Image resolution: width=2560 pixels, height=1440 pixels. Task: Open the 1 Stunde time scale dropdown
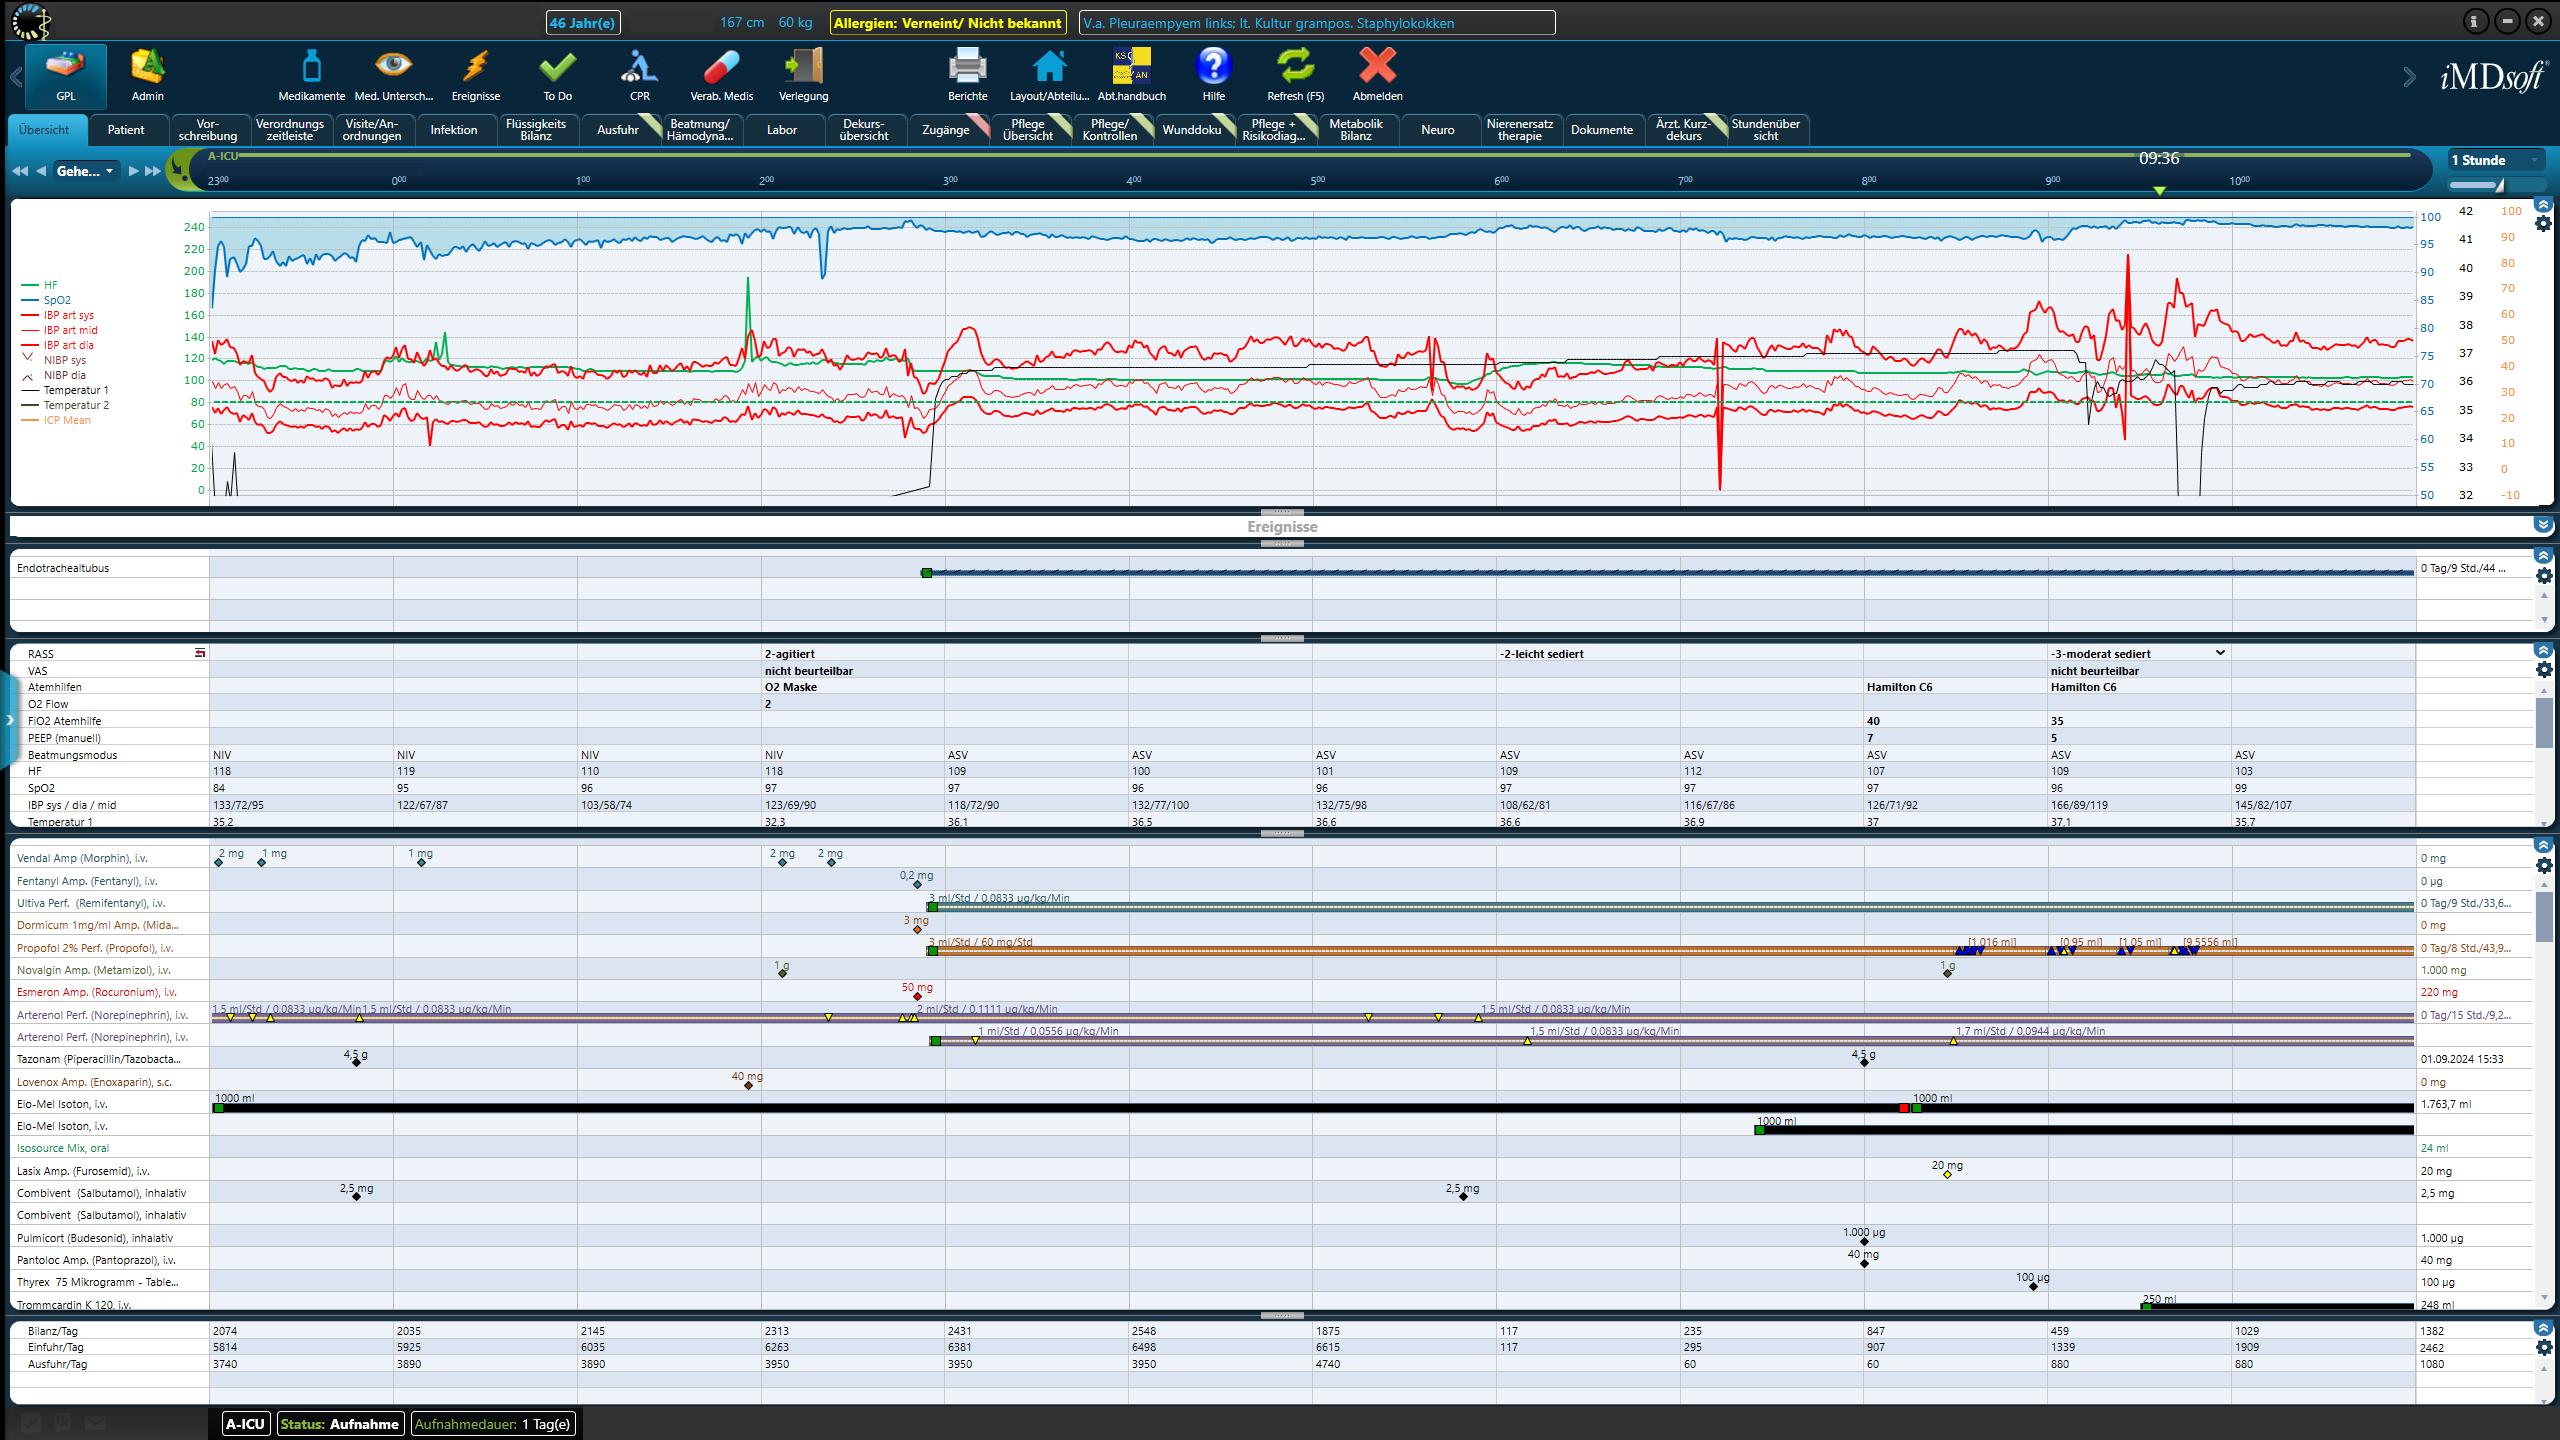tap(2495, 160)
